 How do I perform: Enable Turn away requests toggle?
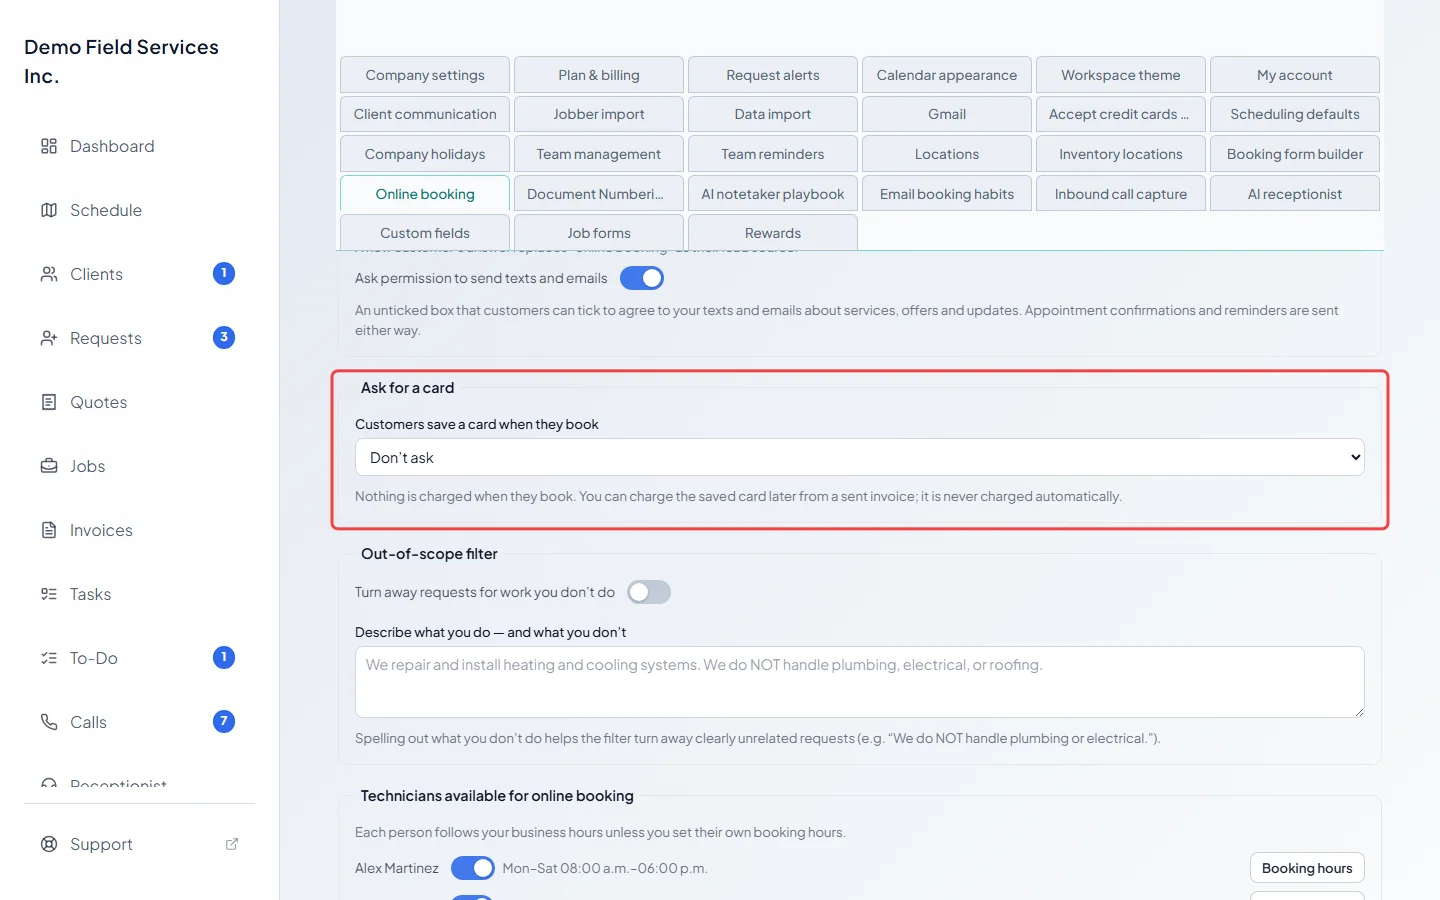coord(649,592)
